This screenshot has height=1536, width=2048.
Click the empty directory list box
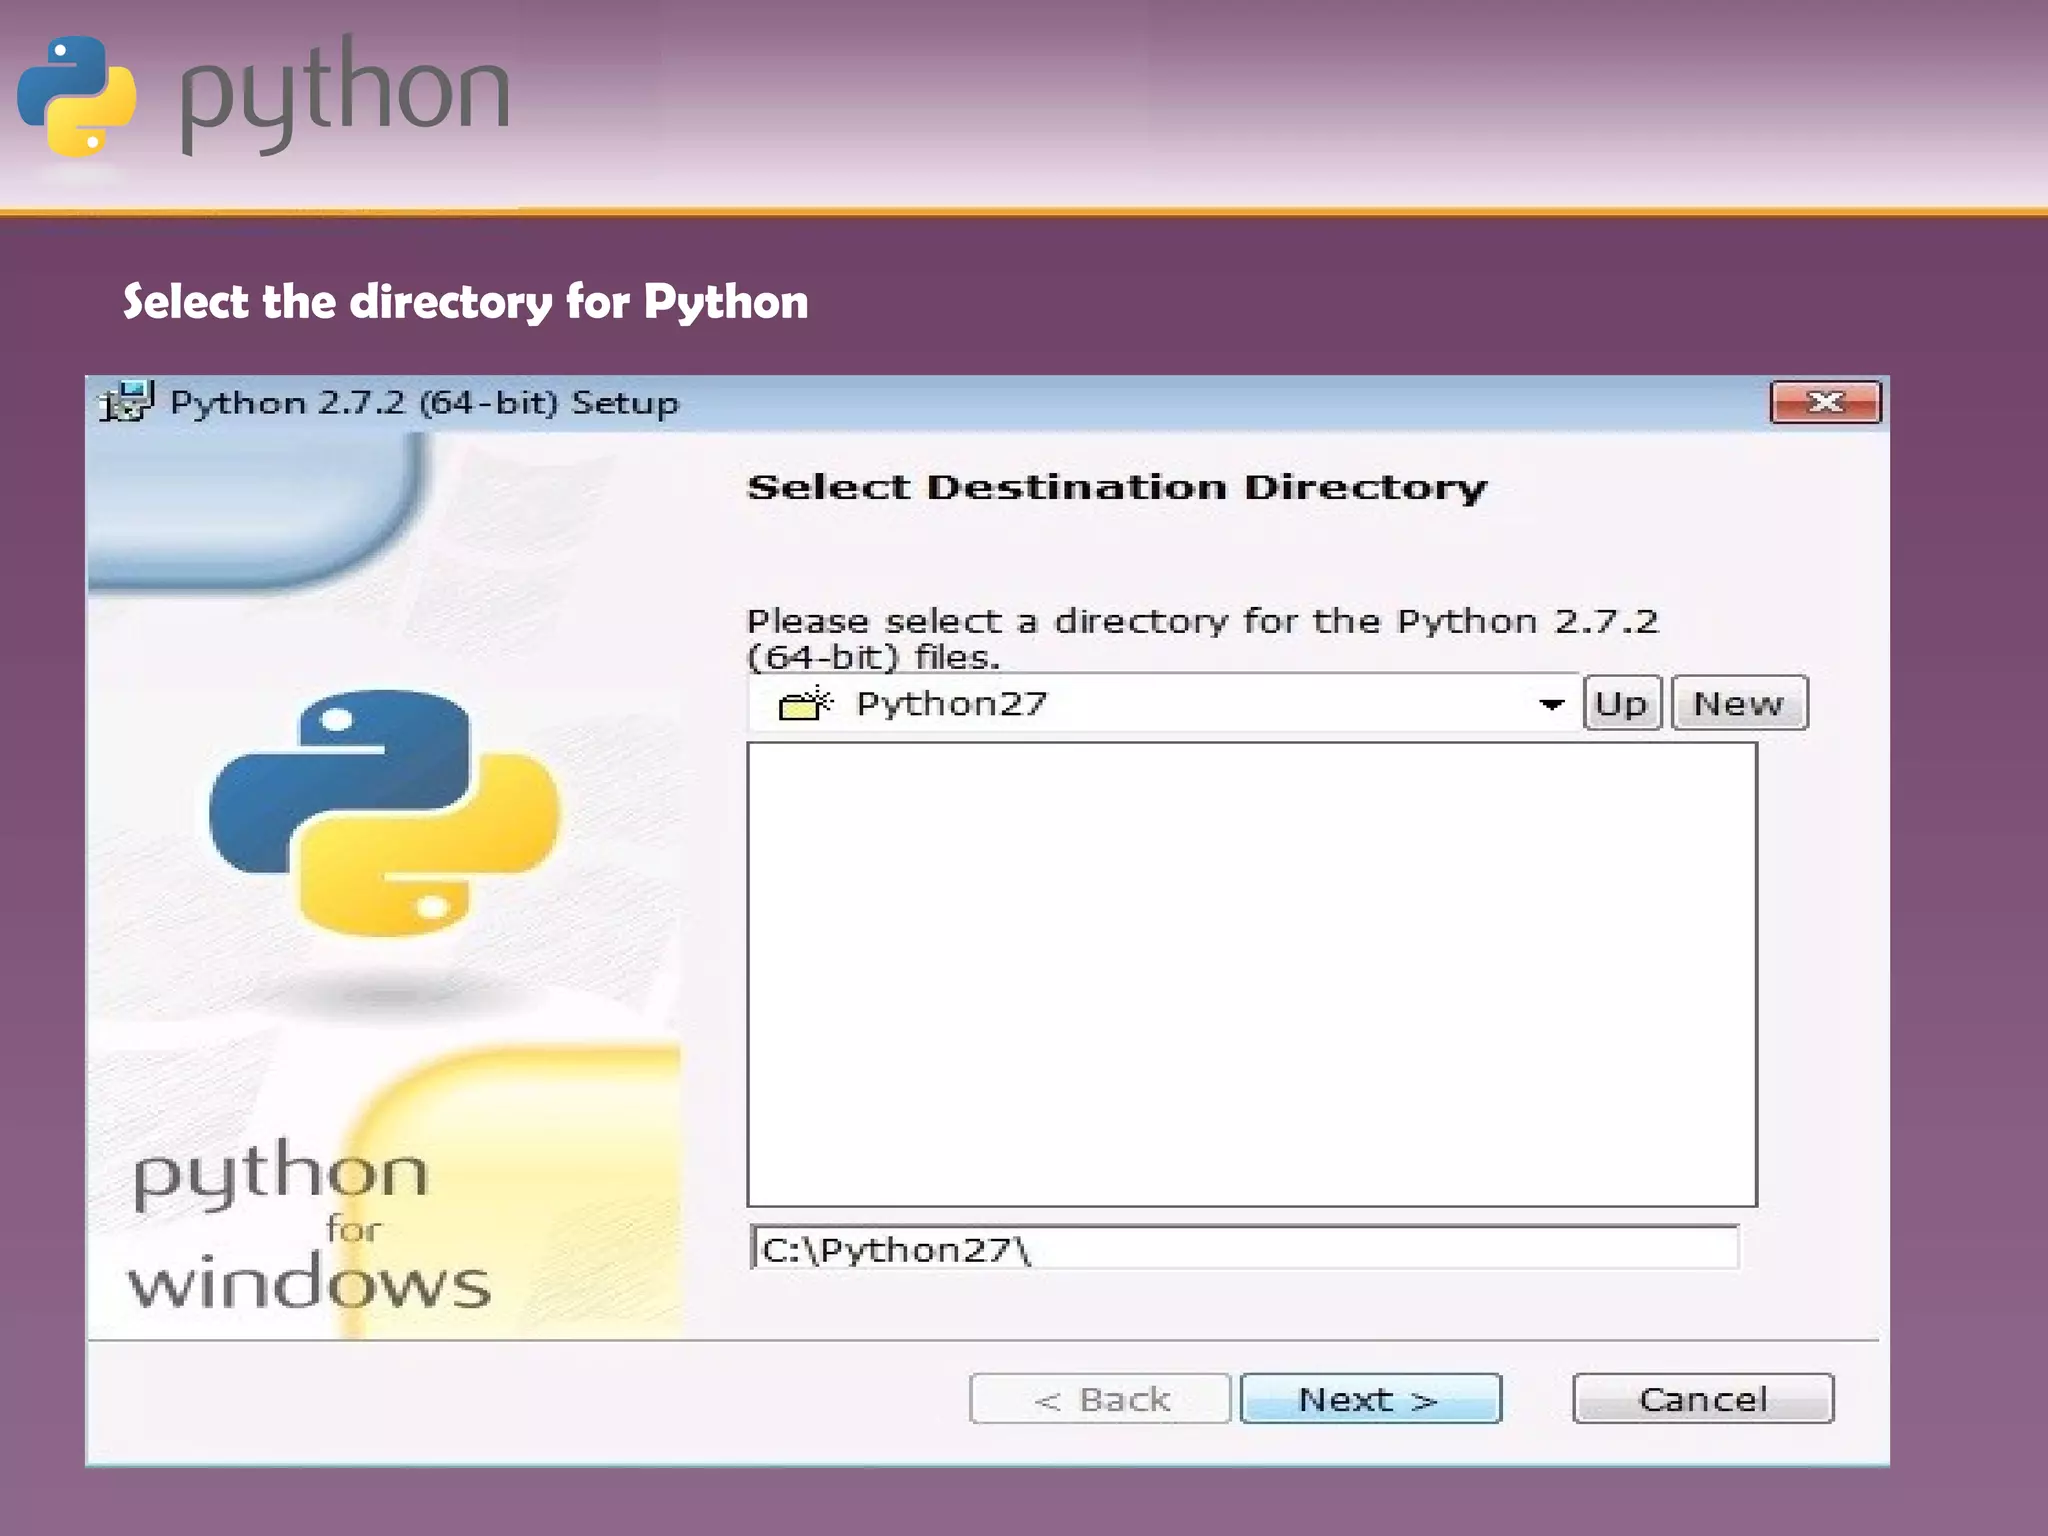tap(1252, 974)
